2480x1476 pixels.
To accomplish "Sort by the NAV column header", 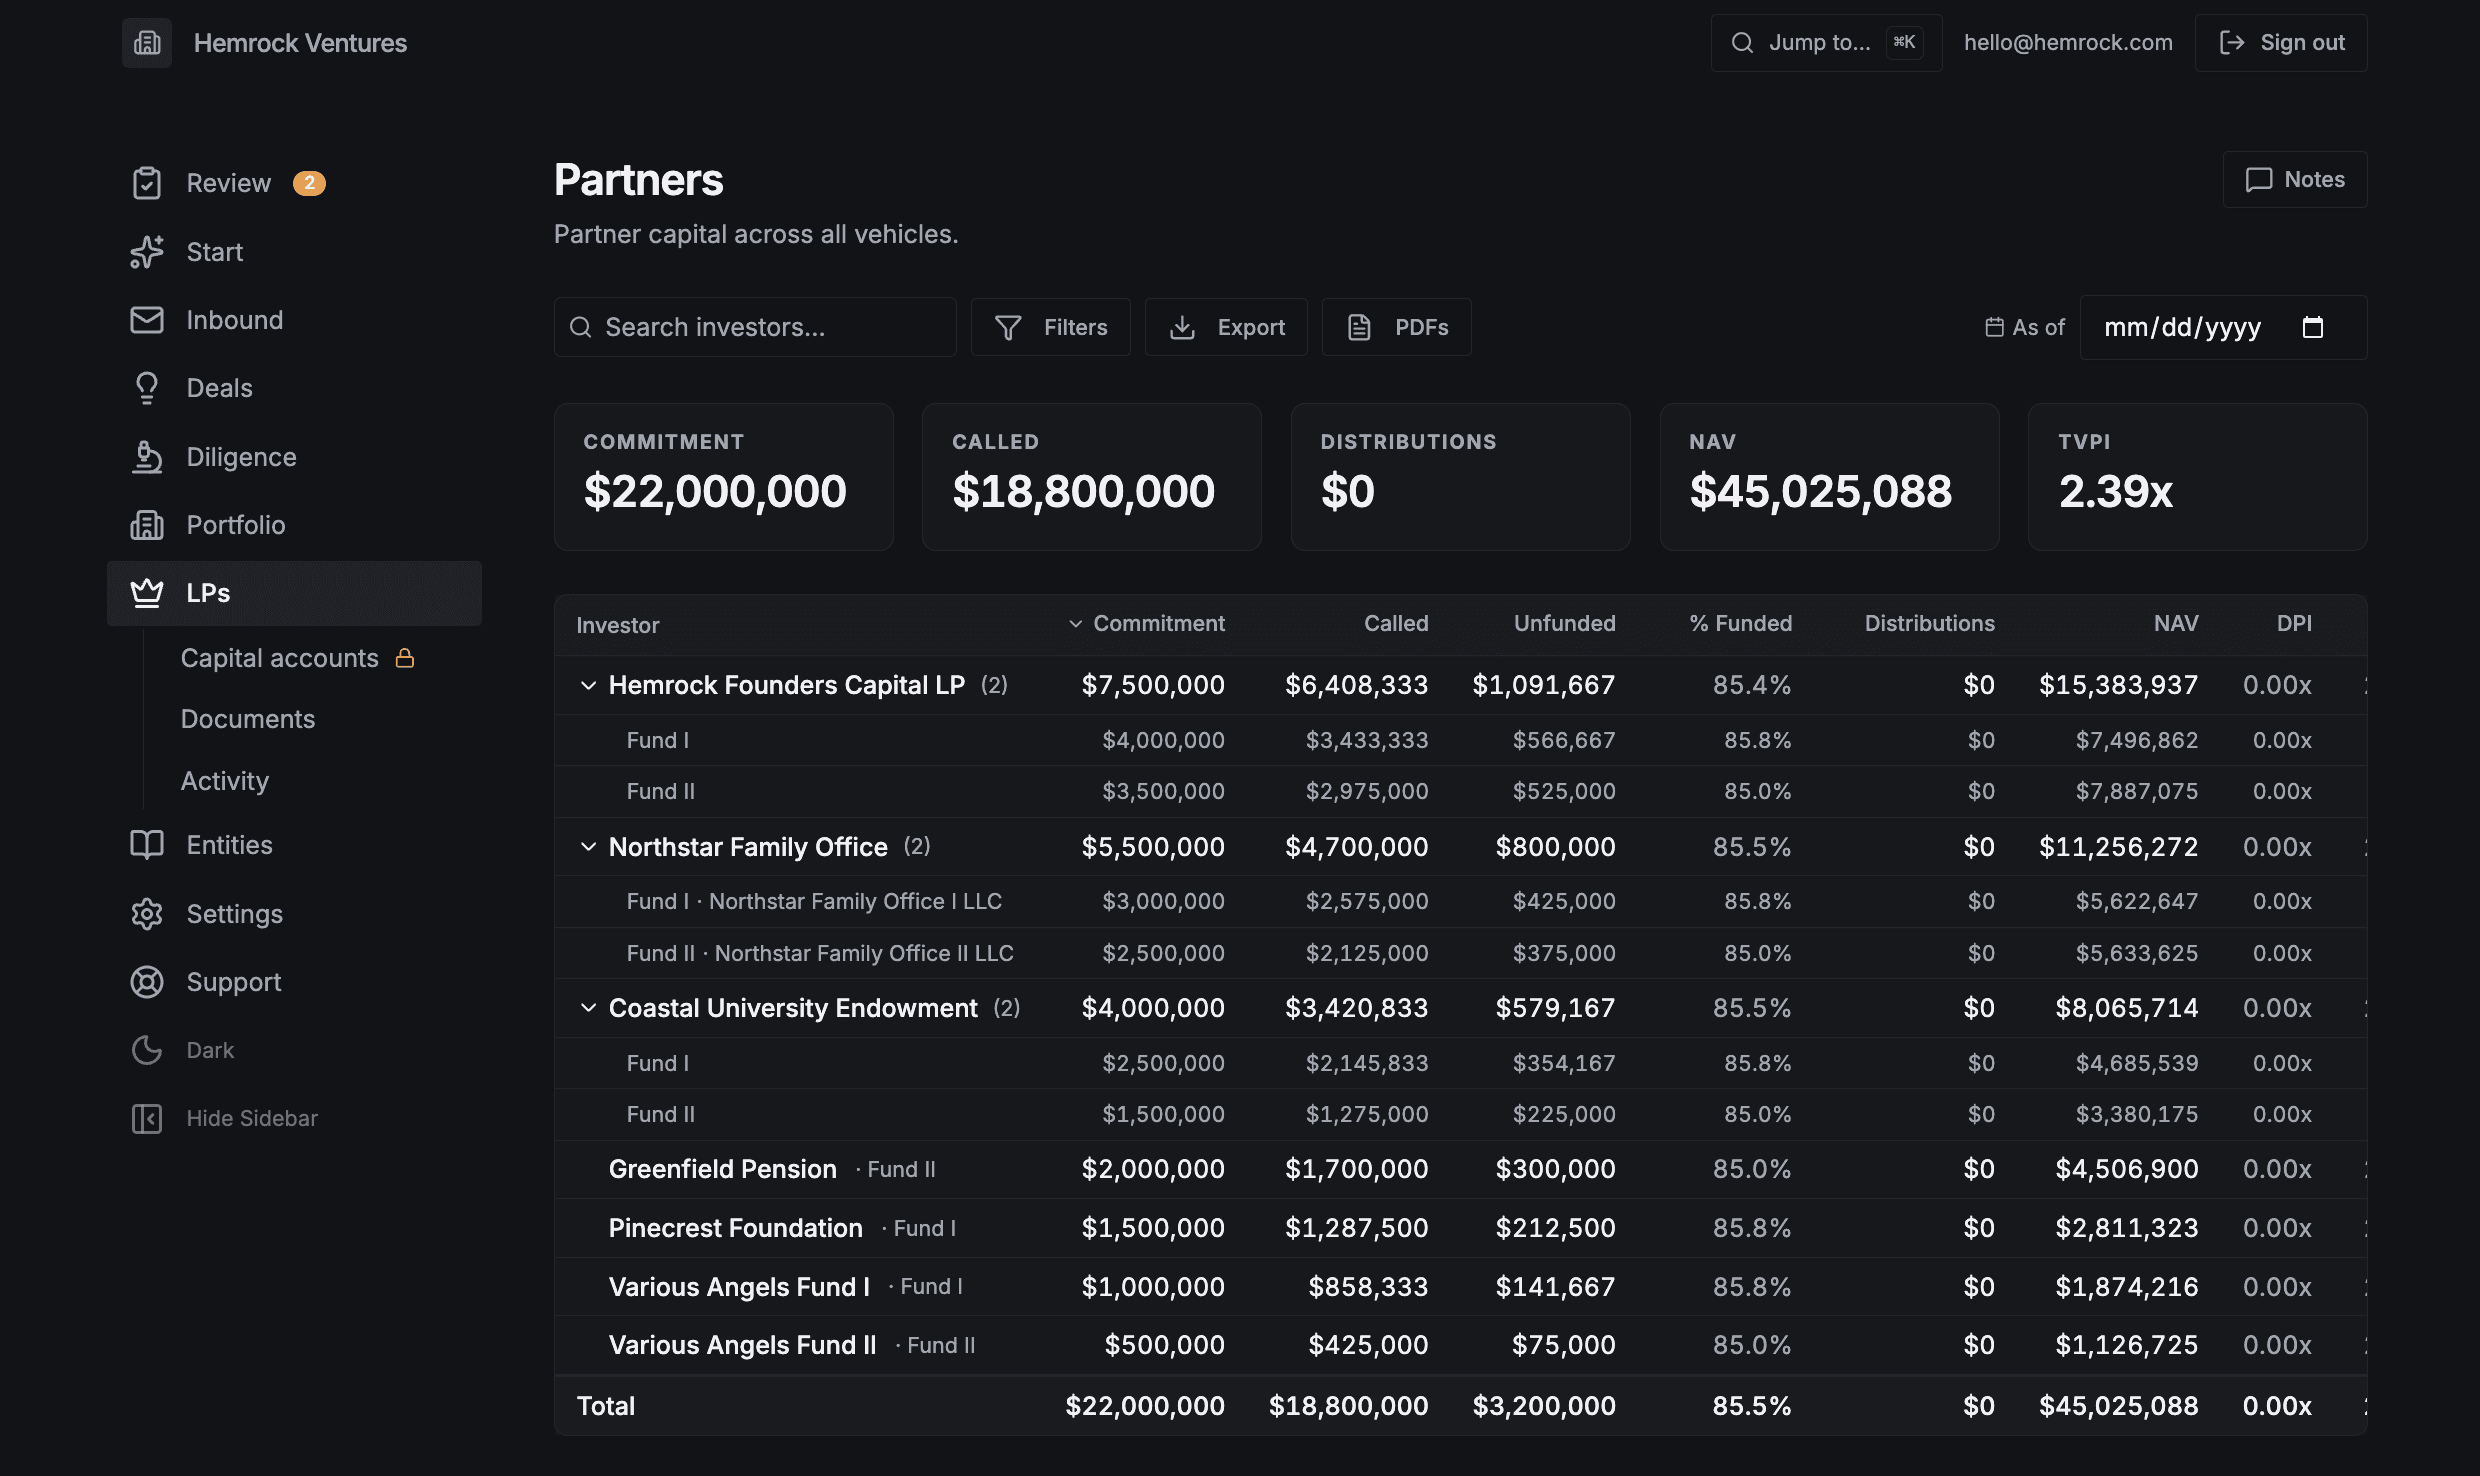I will [x=2176, y=624].
